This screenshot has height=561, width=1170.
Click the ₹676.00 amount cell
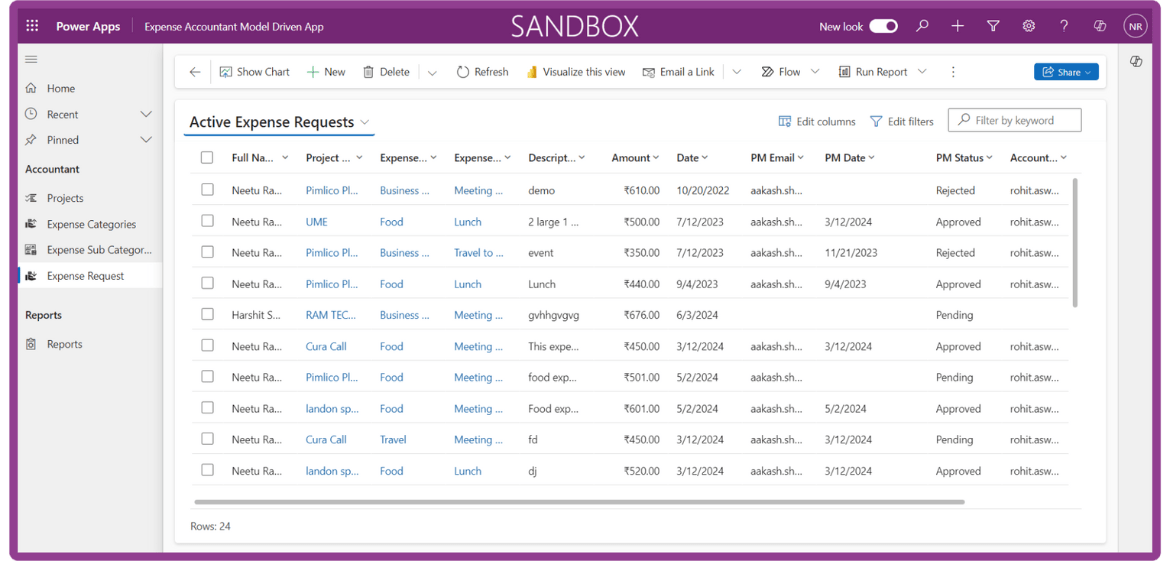coord(641,315)
